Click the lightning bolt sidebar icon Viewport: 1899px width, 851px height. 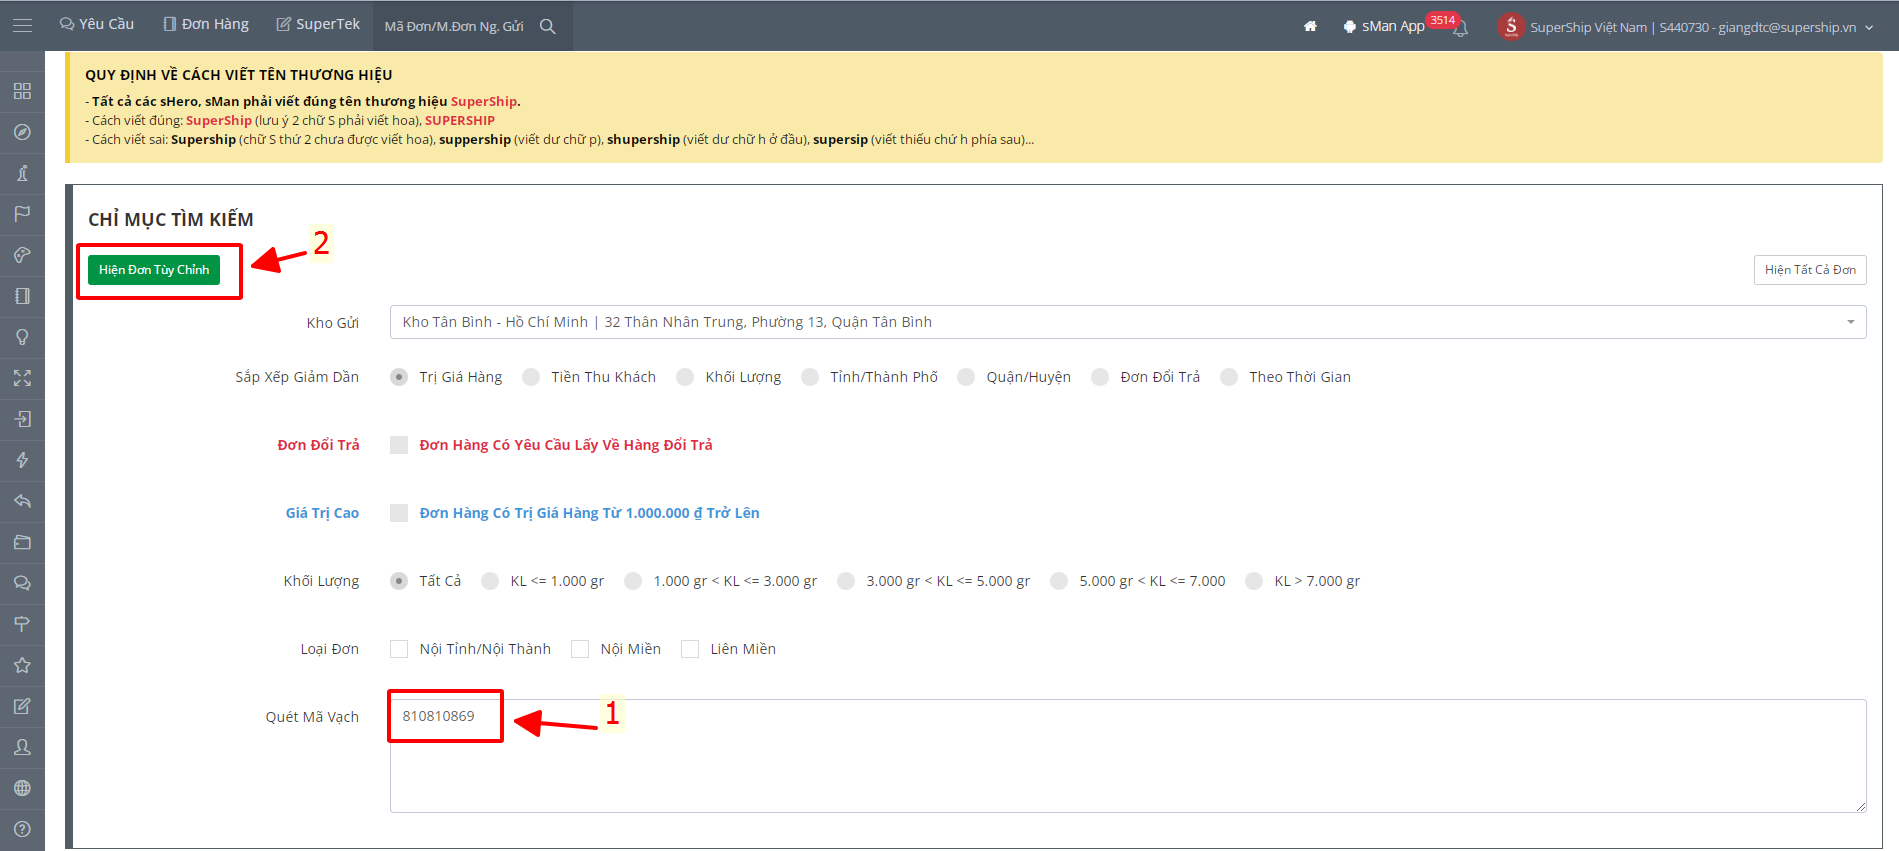[x=22, y=460]
